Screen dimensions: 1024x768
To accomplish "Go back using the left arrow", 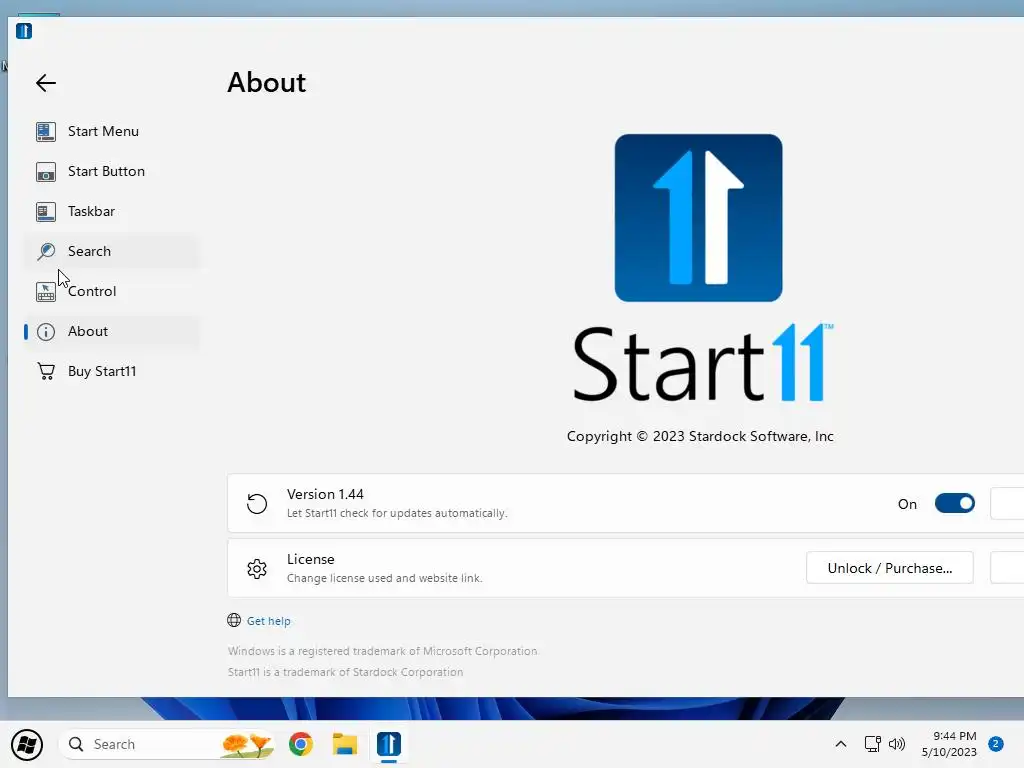I will pos(46,83).
